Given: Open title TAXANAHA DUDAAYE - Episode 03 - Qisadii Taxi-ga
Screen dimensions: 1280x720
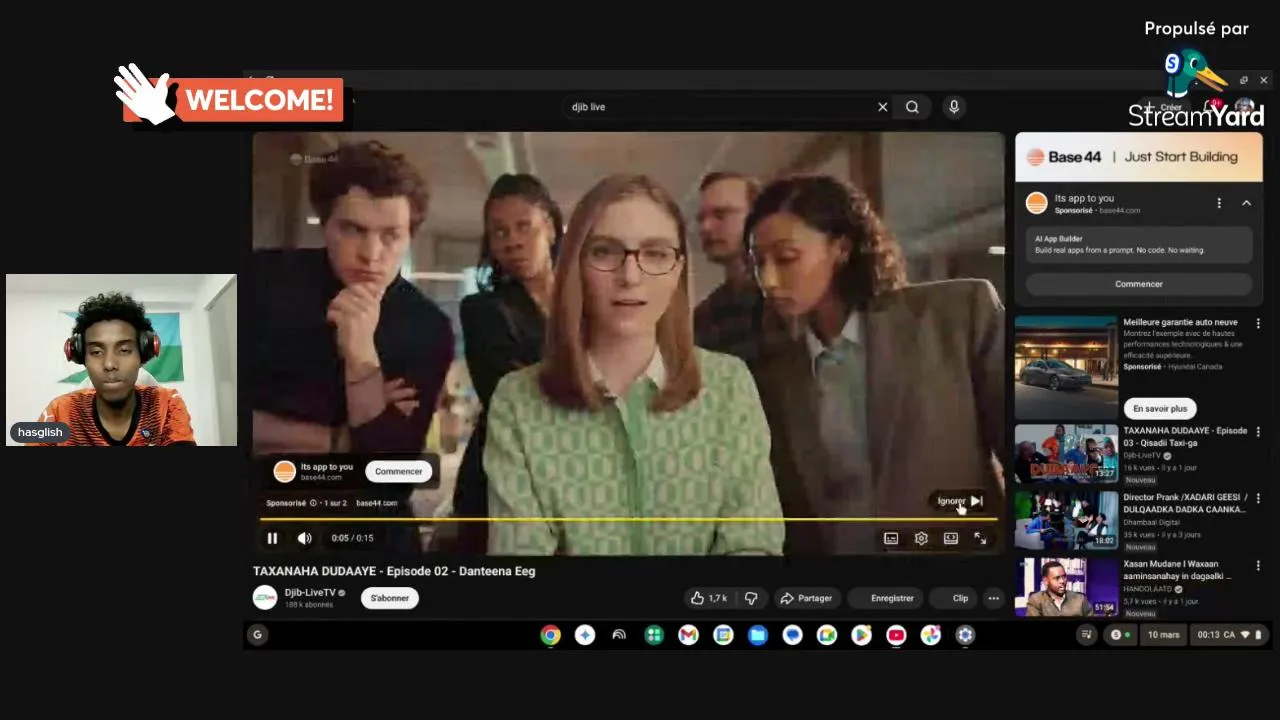Looking at the screenshot, I should 1185,436.
